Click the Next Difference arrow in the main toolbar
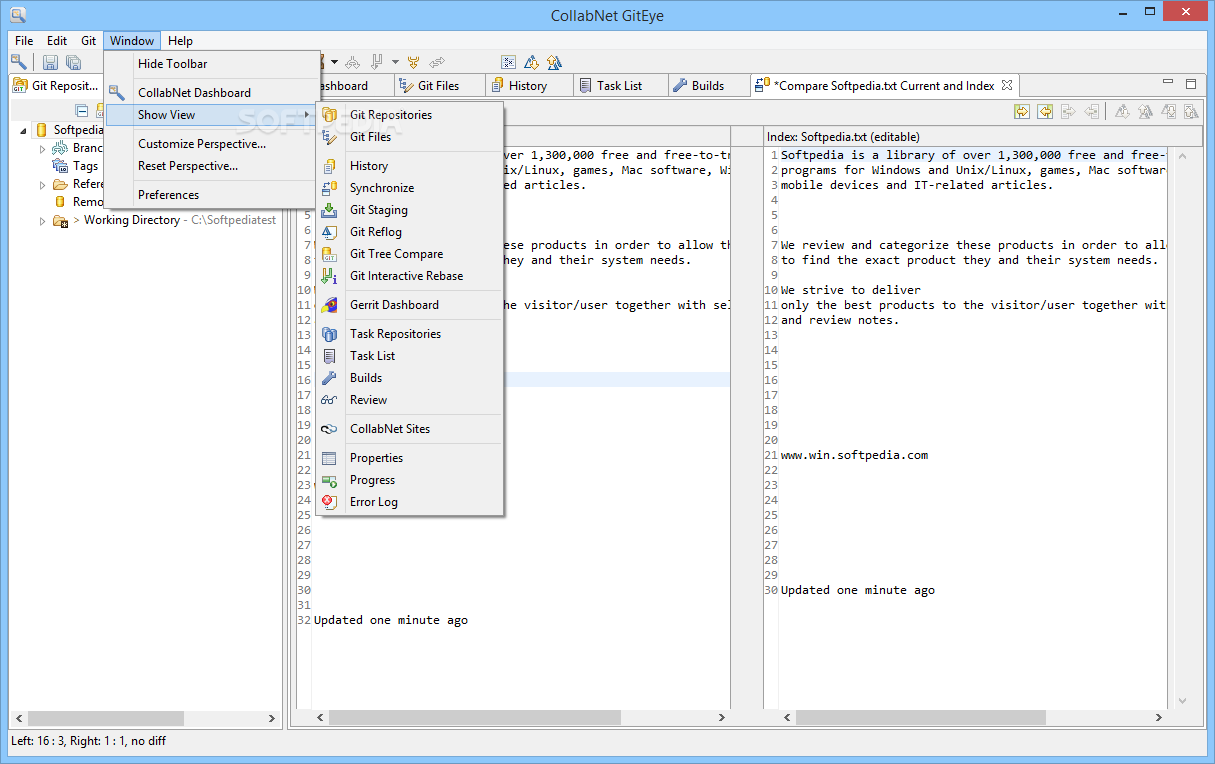The width and height of the screenshot is (1215, 764). [x=531, y=62]
